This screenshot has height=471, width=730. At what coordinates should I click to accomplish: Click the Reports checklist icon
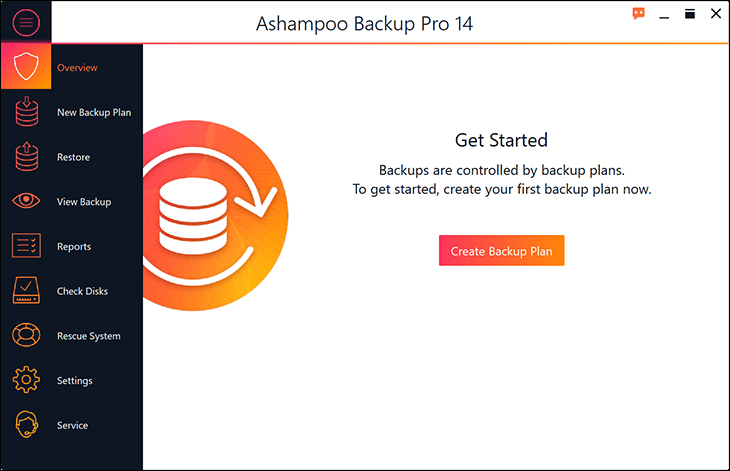pyautogui.click(x=26, y=246)
